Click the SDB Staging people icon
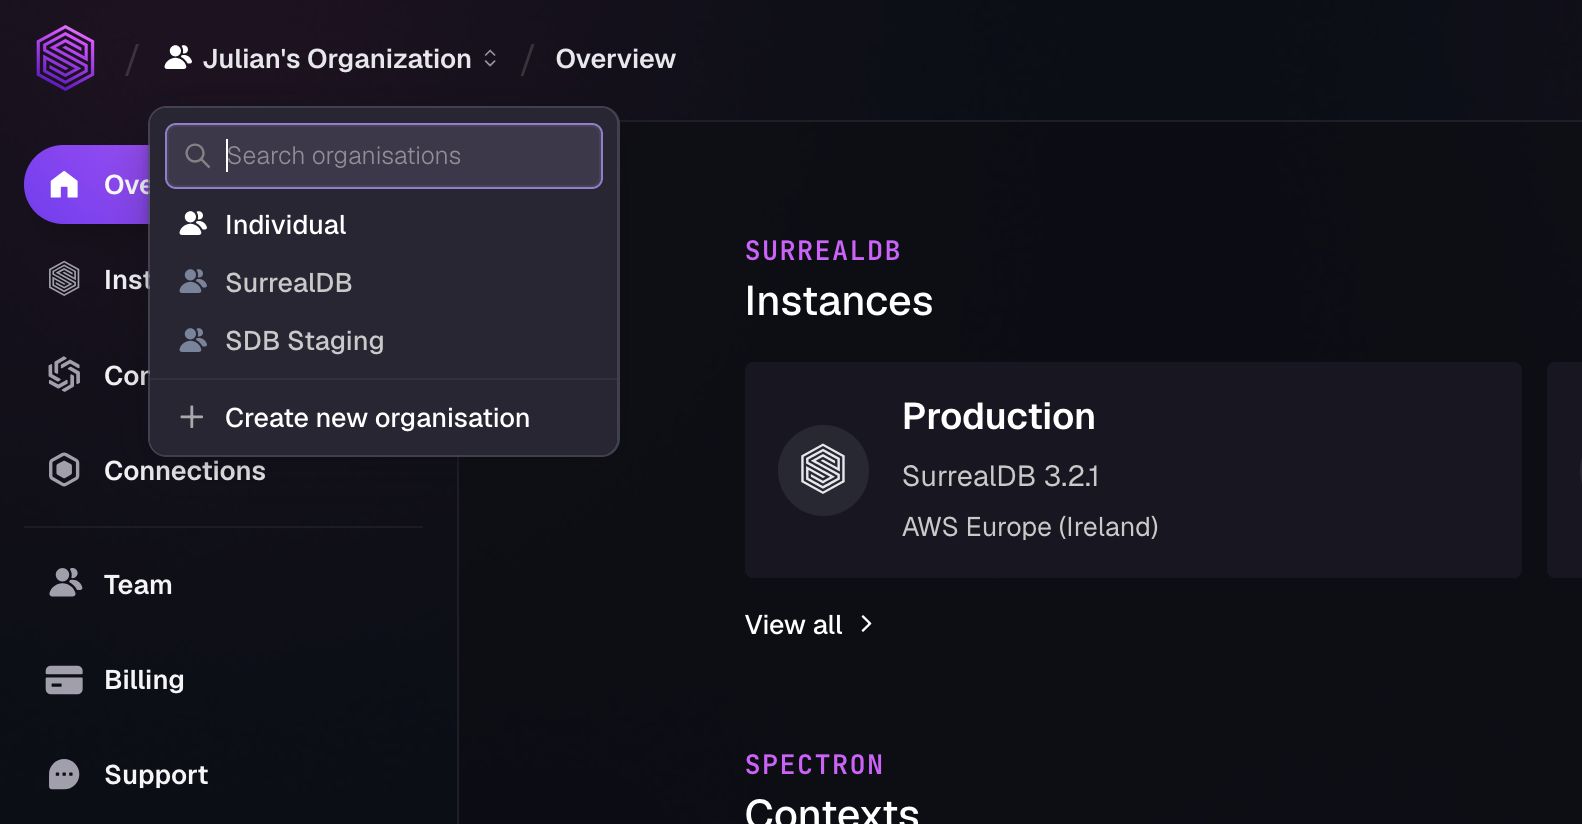The height and width of the screenshot is (824, 1582). 193,340
